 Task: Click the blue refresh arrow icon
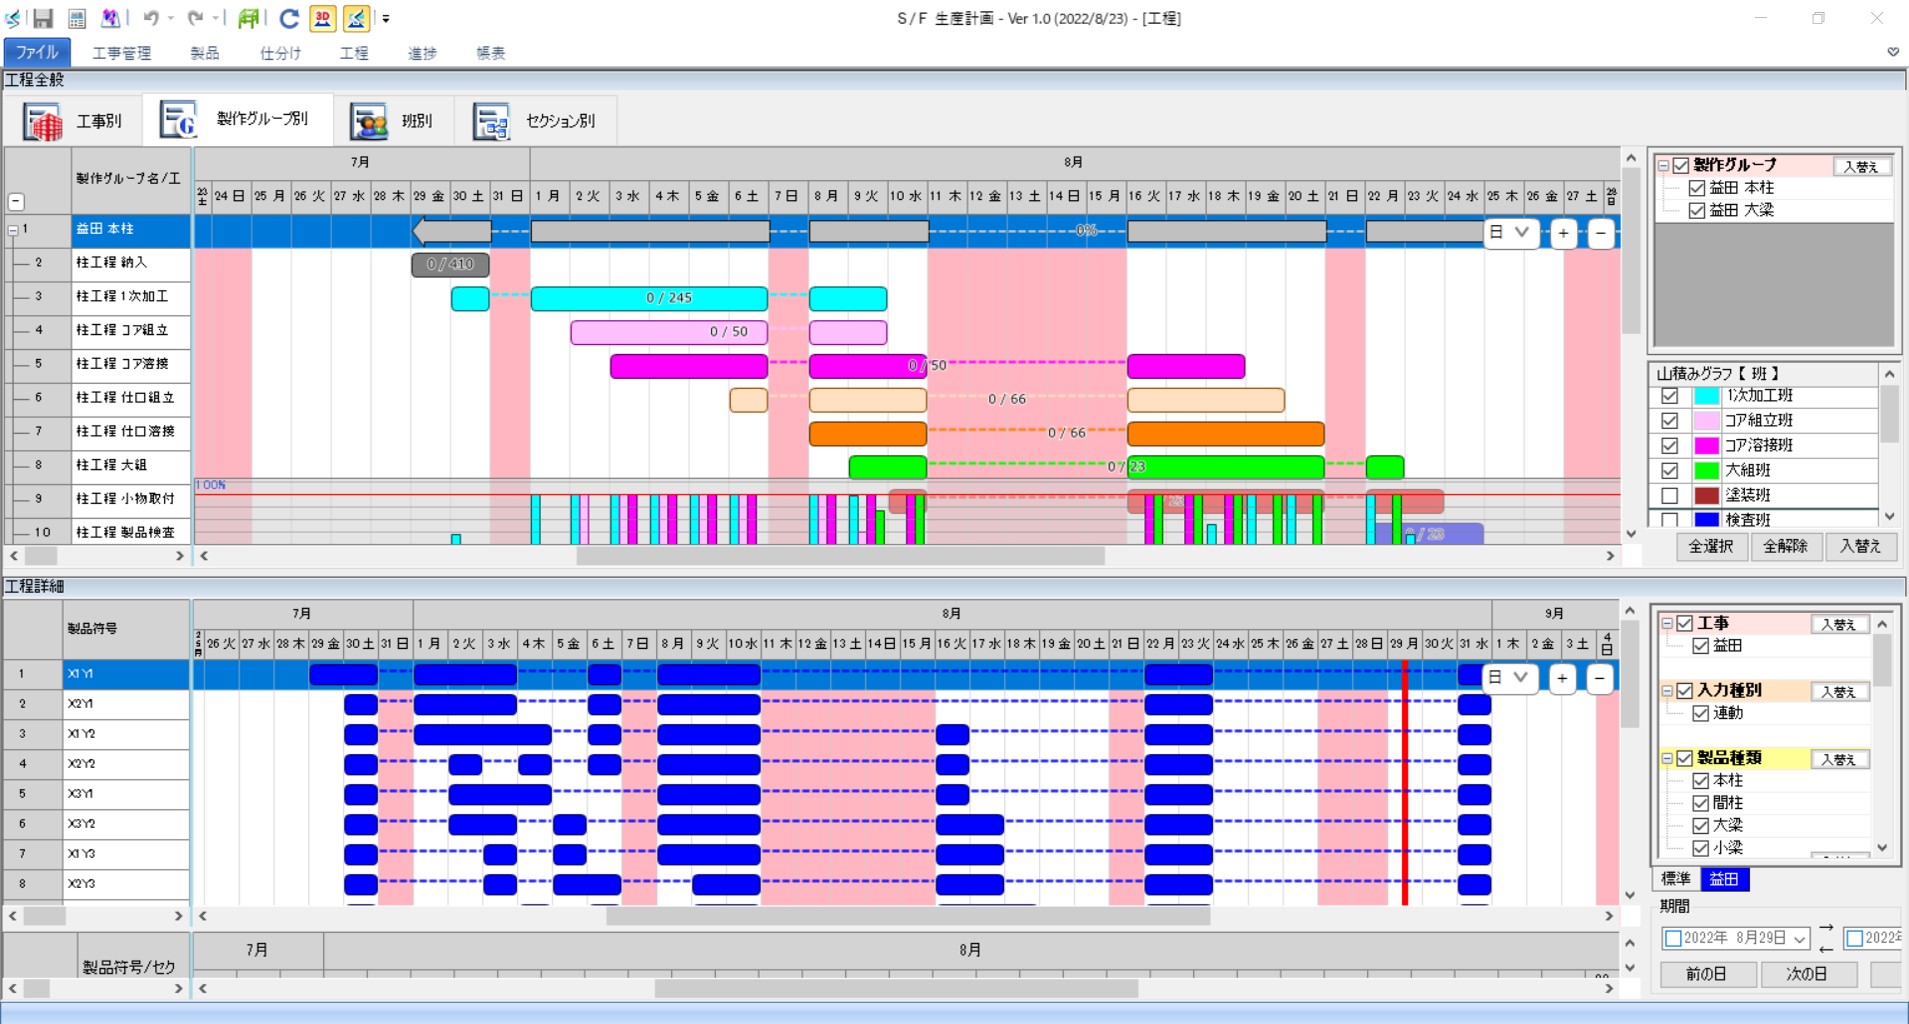pos(289,18)
